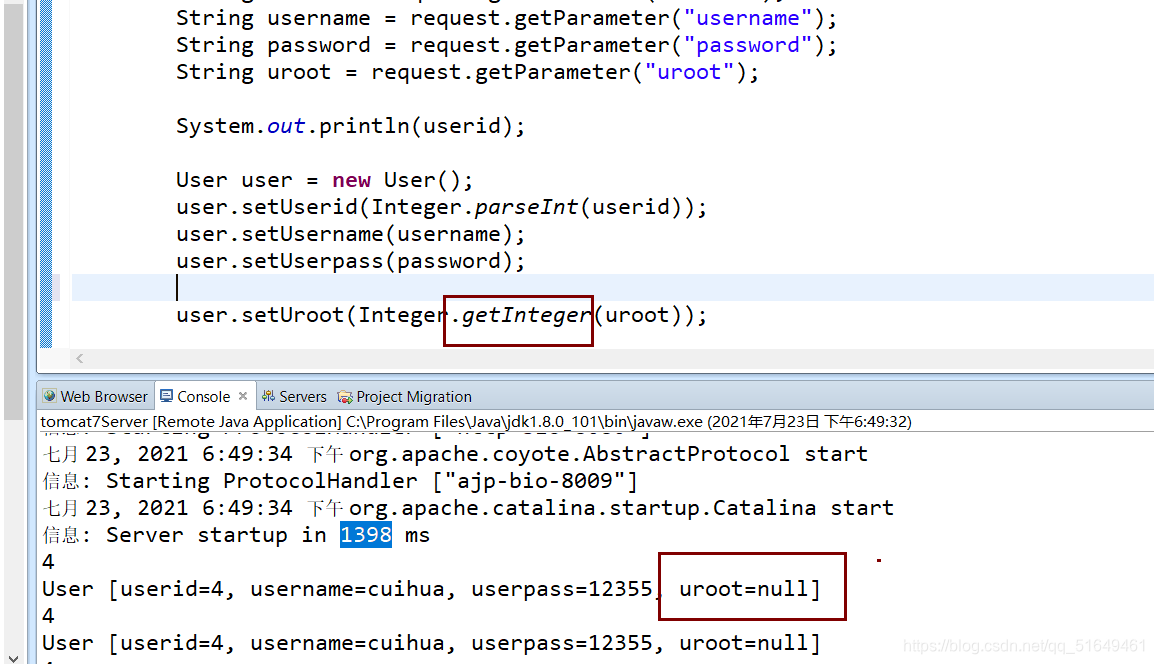The width and height of the screenshot is (1154, 664).
Task: Click the CSDN blog watermark link
Action: point(1024,647)
